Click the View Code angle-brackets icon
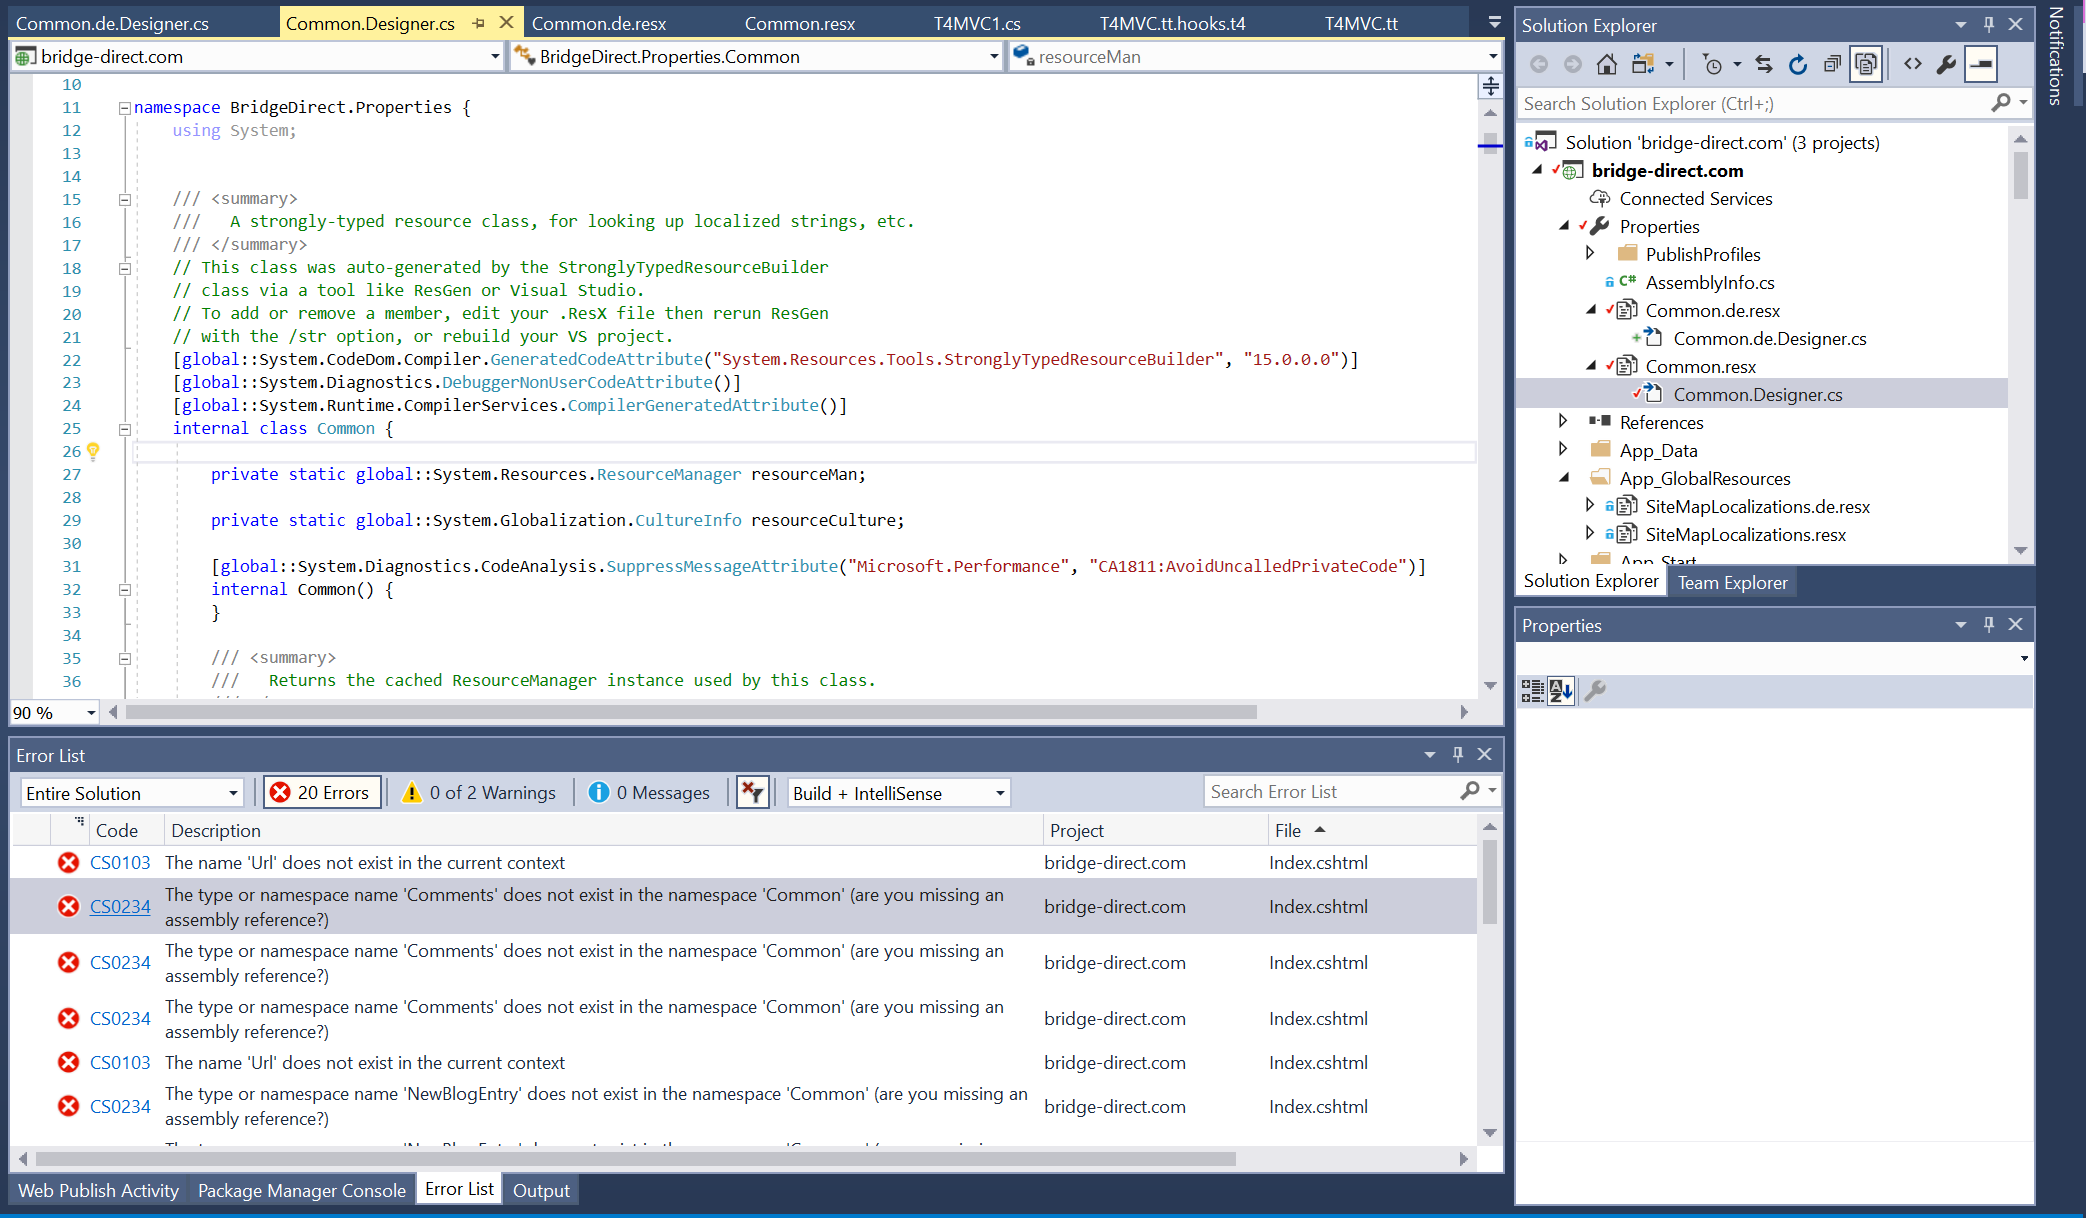Screen dimensions: 2086x1218 click(1912, 65)
